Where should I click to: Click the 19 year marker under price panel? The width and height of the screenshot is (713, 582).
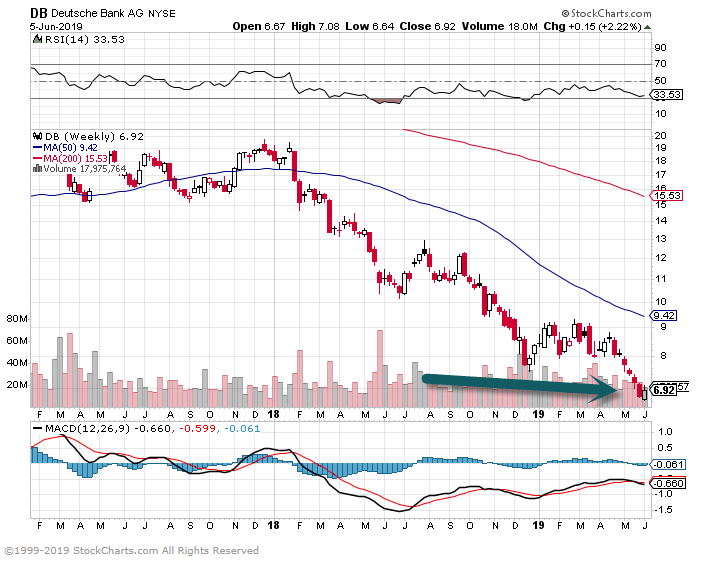coord(538,415)
